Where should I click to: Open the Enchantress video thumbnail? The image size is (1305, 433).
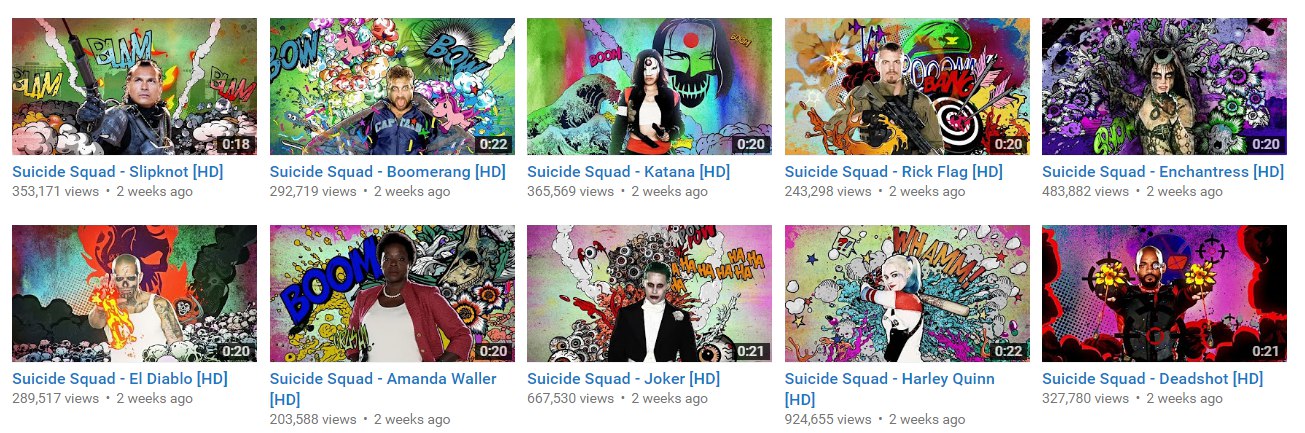pos(1164,86)
